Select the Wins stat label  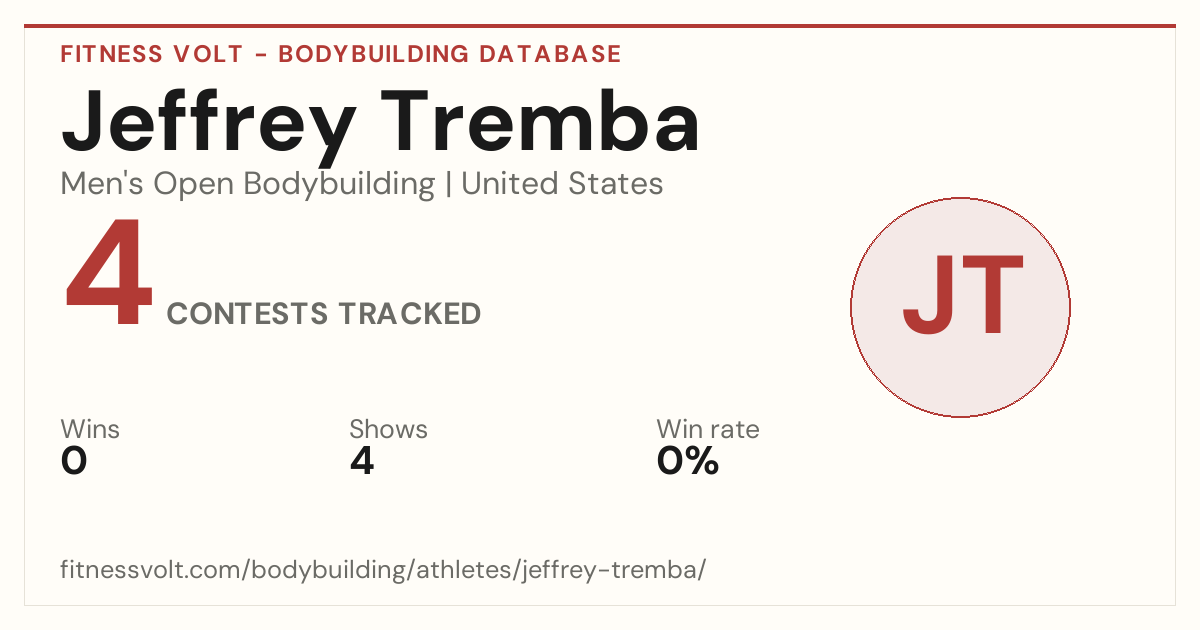(90, 430)
